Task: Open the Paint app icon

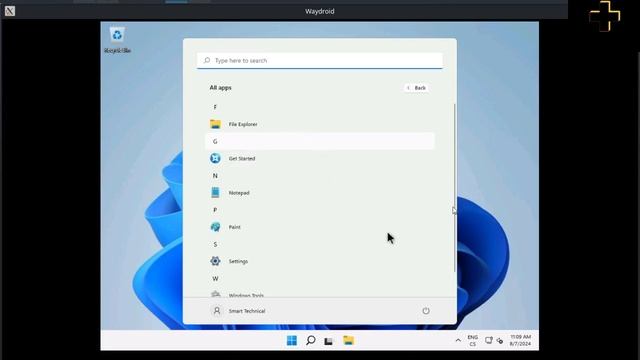Action: [215, 227]
